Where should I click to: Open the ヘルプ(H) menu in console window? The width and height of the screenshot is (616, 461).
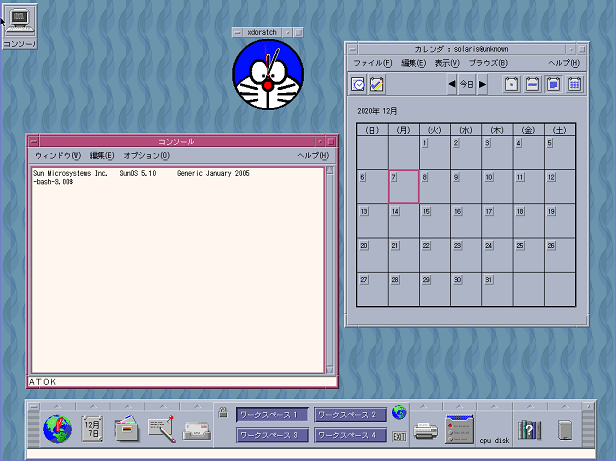pyautogui.click(x=313, y=156)
